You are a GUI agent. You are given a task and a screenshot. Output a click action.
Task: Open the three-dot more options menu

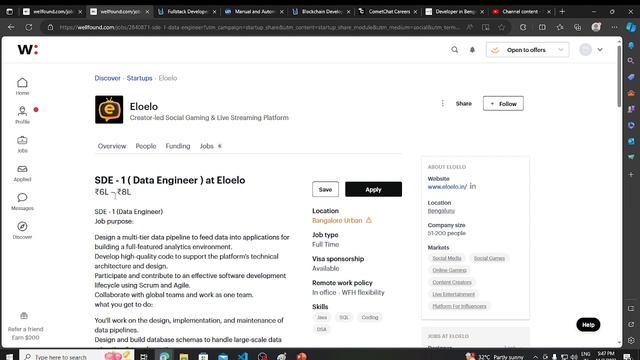[442, 104]
